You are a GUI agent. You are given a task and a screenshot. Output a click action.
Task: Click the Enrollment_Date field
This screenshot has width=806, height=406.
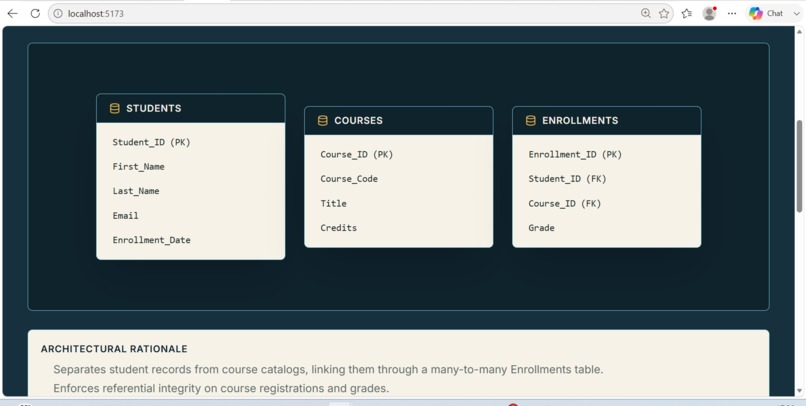(x=152, y=240)
